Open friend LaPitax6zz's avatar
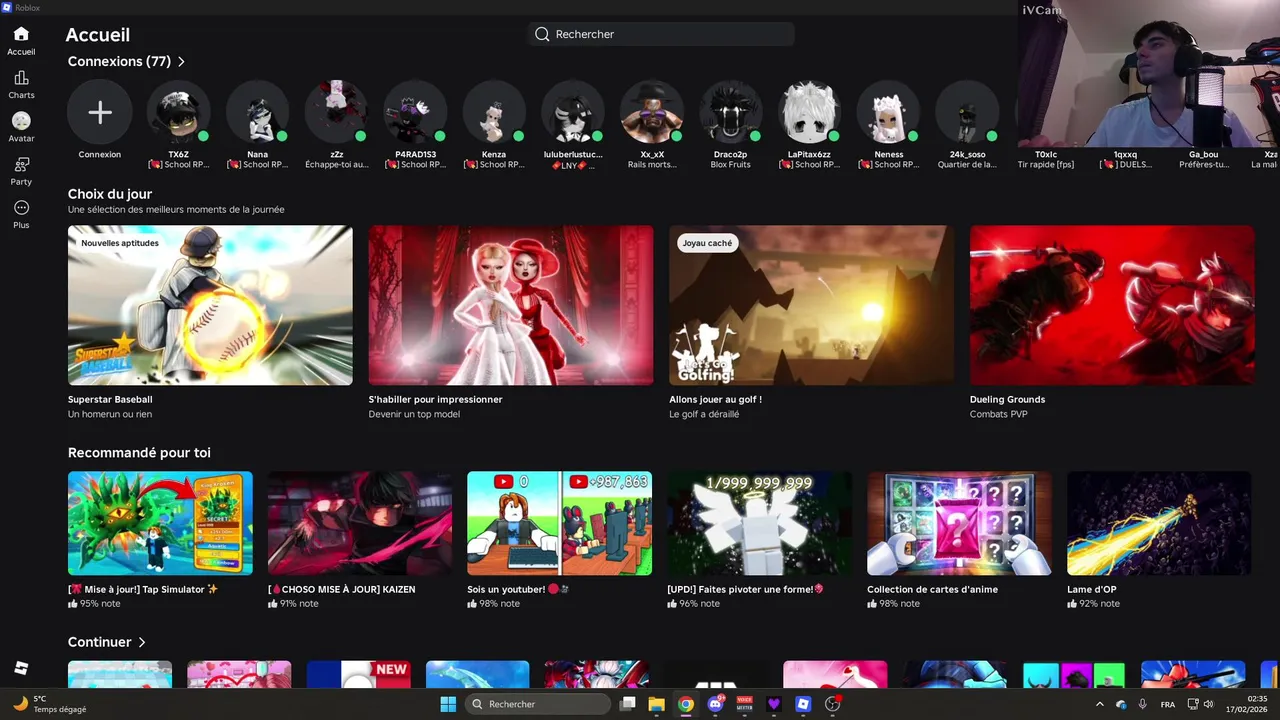The height and width of the screenshot is (720, 1280). pyautogui.click(x=810, y=112)
